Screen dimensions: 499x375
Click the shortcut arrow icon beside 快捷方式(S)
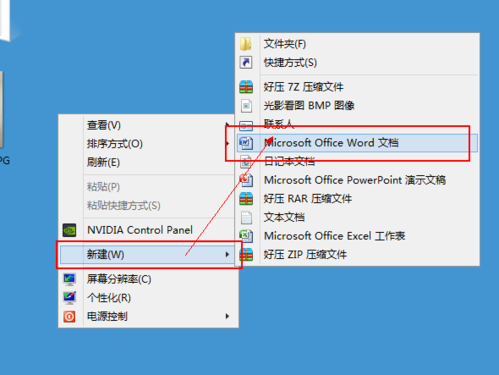[x=246, y=62]
